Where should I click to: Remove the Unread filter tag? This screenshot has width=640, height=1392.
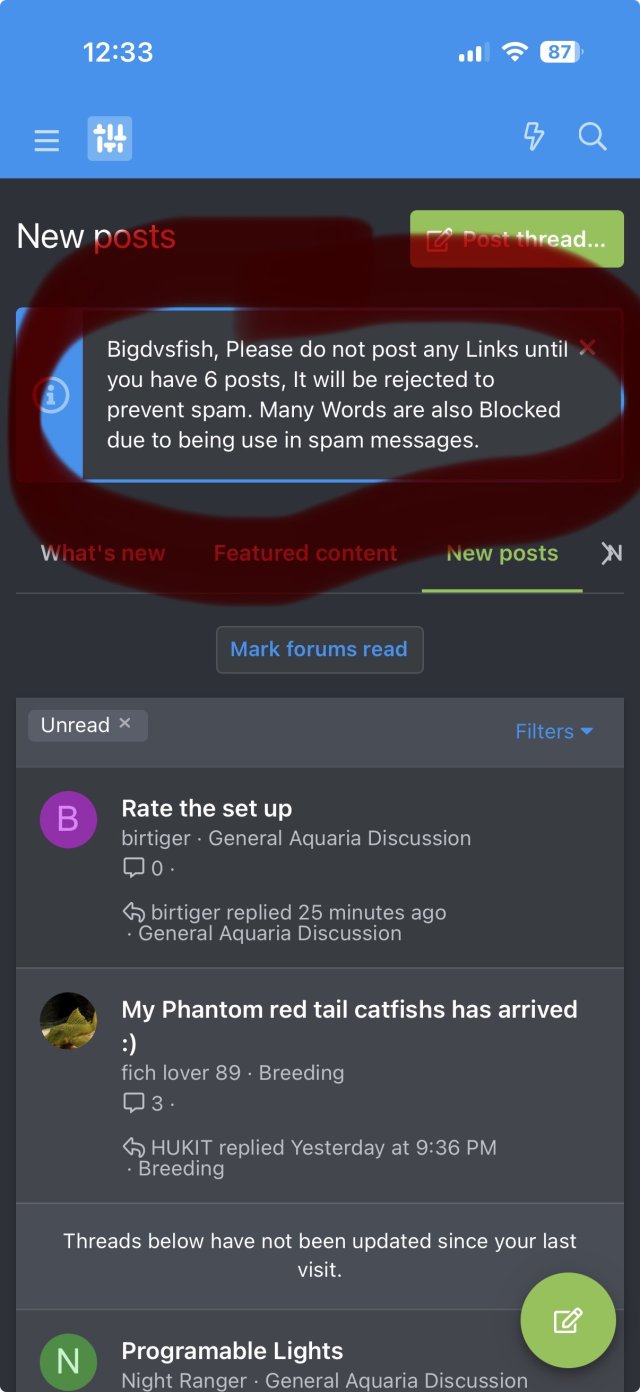pos(125,723)
